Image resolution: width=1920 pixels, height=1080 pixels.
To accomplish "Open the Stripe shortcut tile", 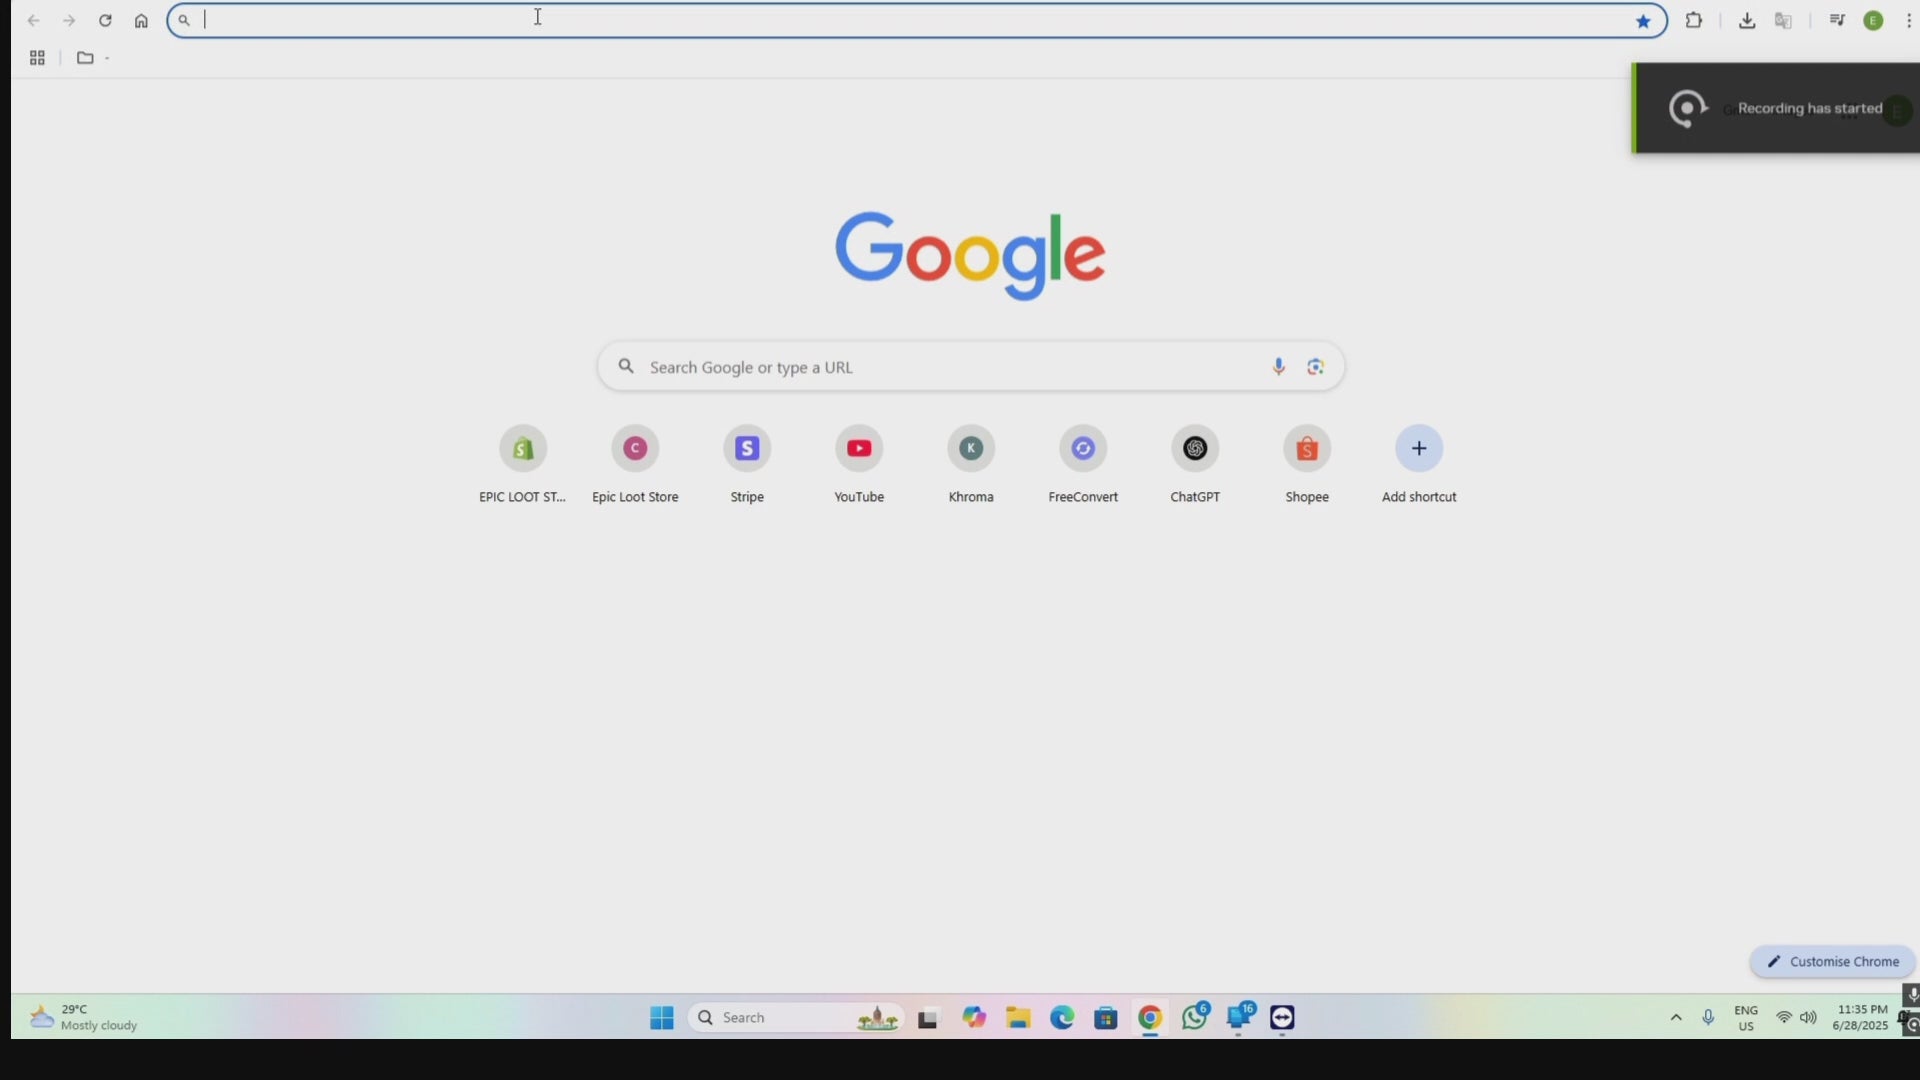I will click(x=747, y=449).
